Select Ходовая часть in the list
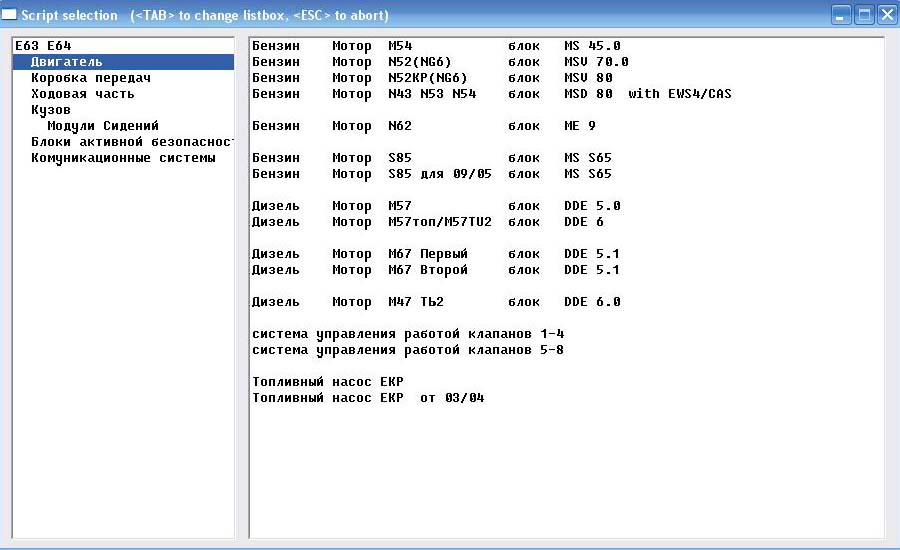Screen dimensions: 900x550 coord(82,94)
